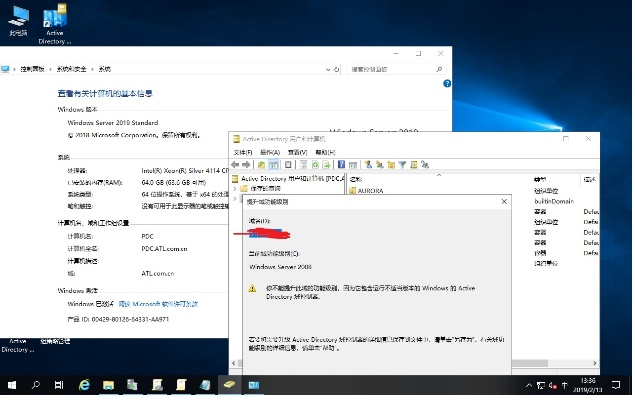Go back in Active Directory toolbar
635x400 pixels.
(235, 164)
